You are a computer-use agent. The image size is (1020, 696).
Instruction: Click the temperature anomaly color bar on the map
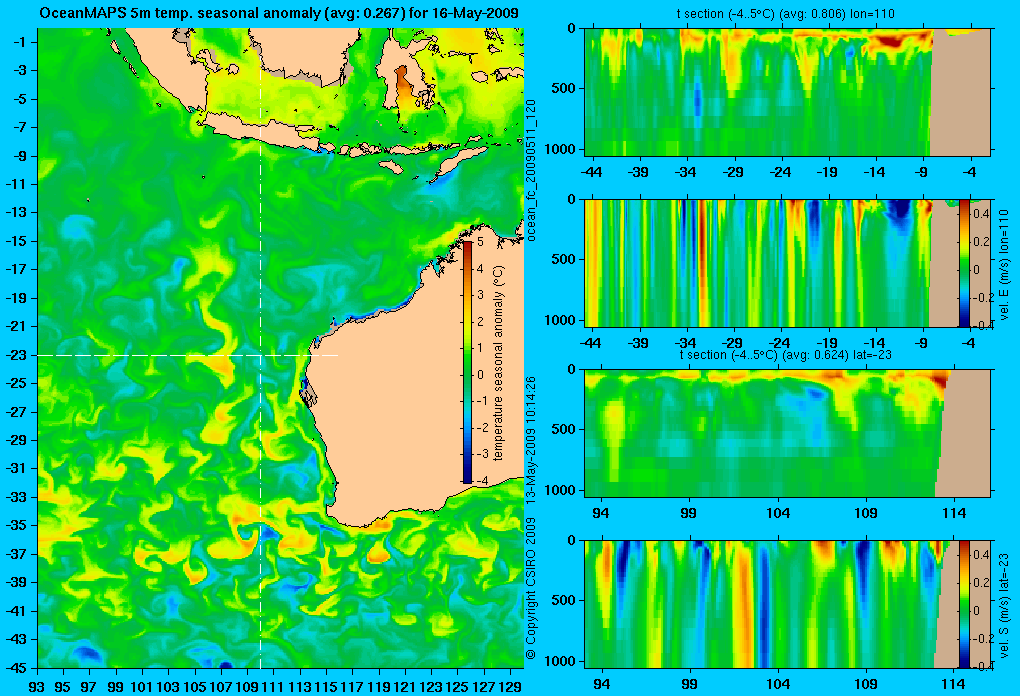click(x=468, y=362)
